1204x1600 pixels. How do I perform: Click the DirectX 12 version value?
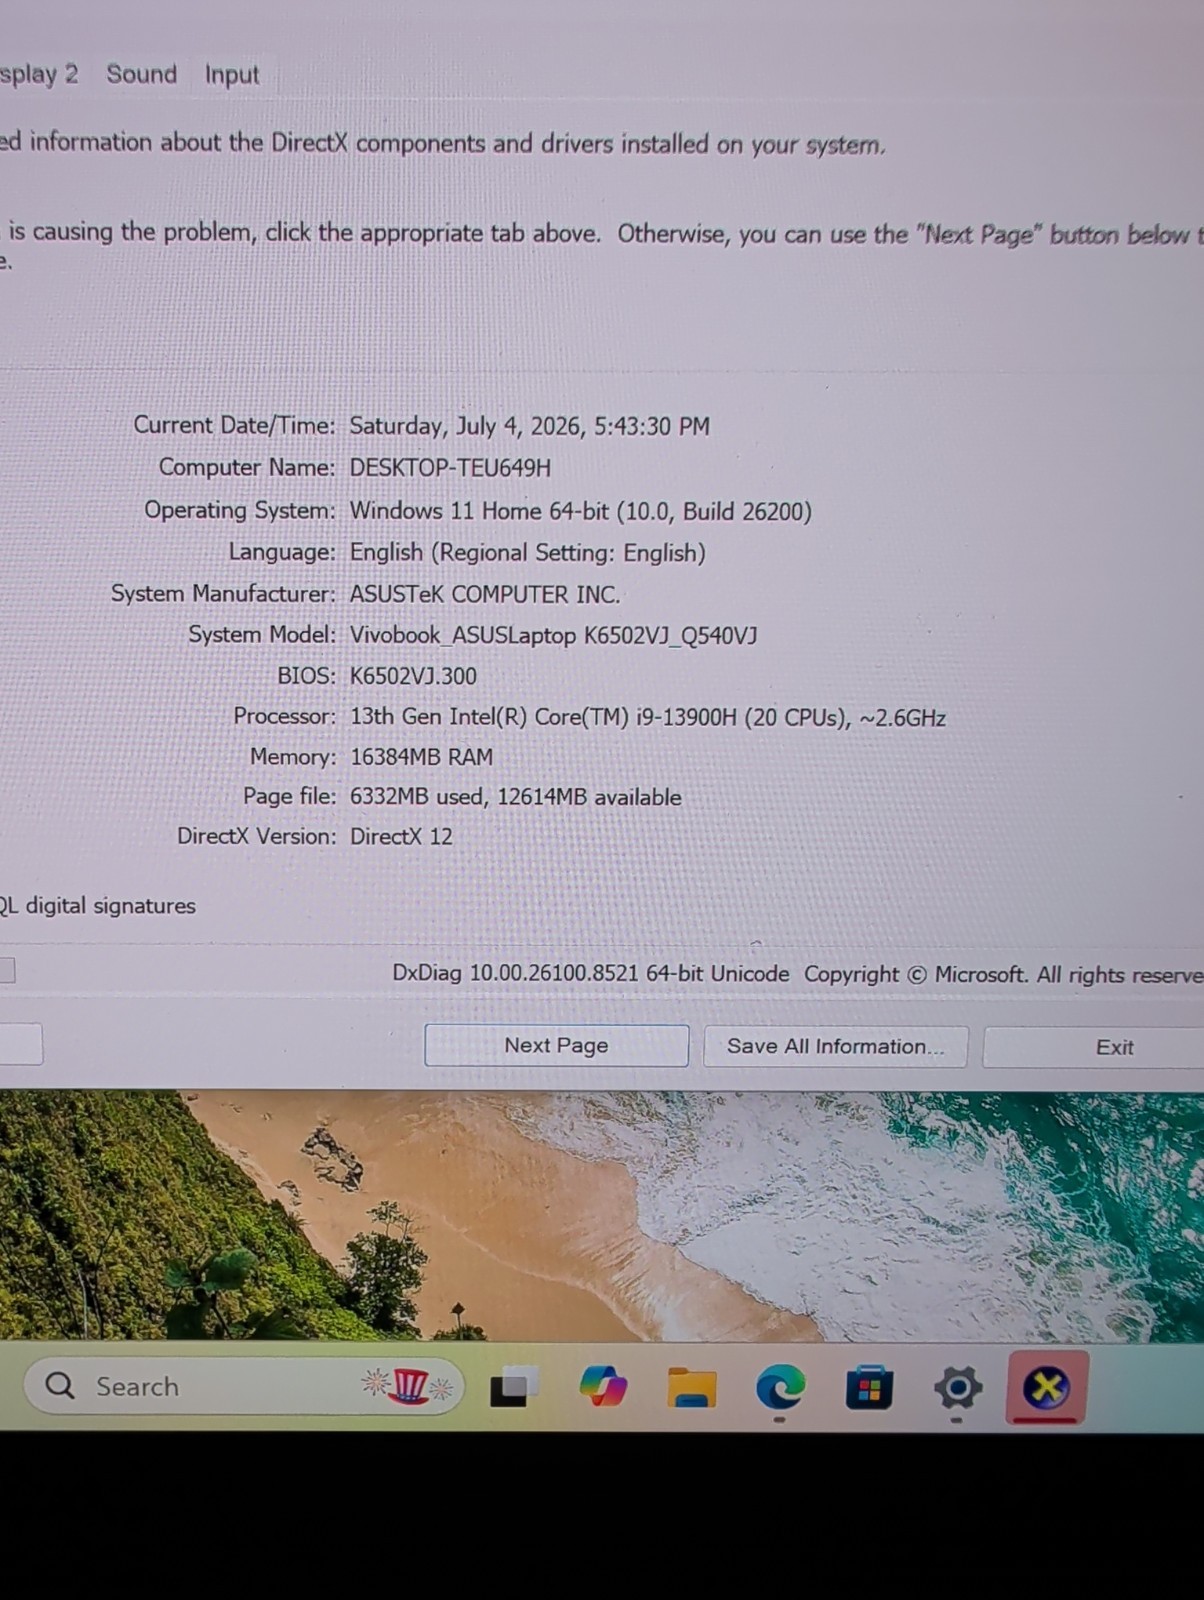(401, 836)
